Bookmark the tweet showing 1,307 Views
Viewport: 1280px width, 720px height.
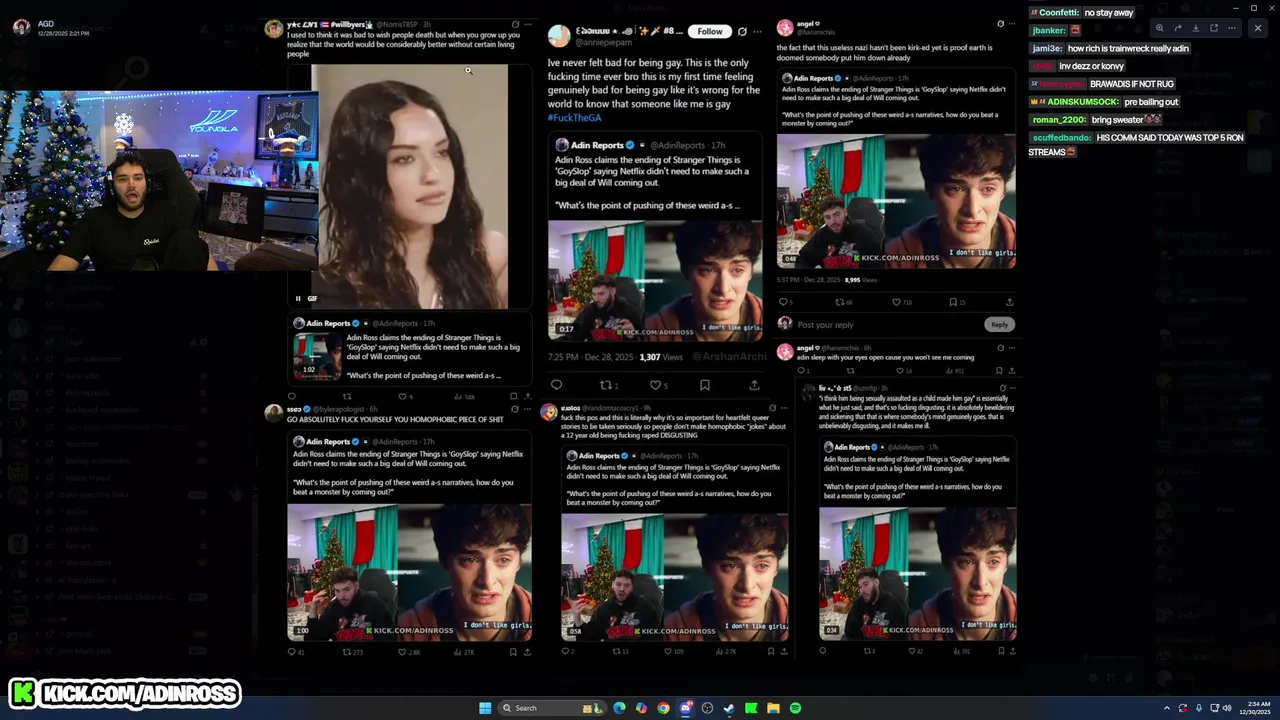[705, 385]
